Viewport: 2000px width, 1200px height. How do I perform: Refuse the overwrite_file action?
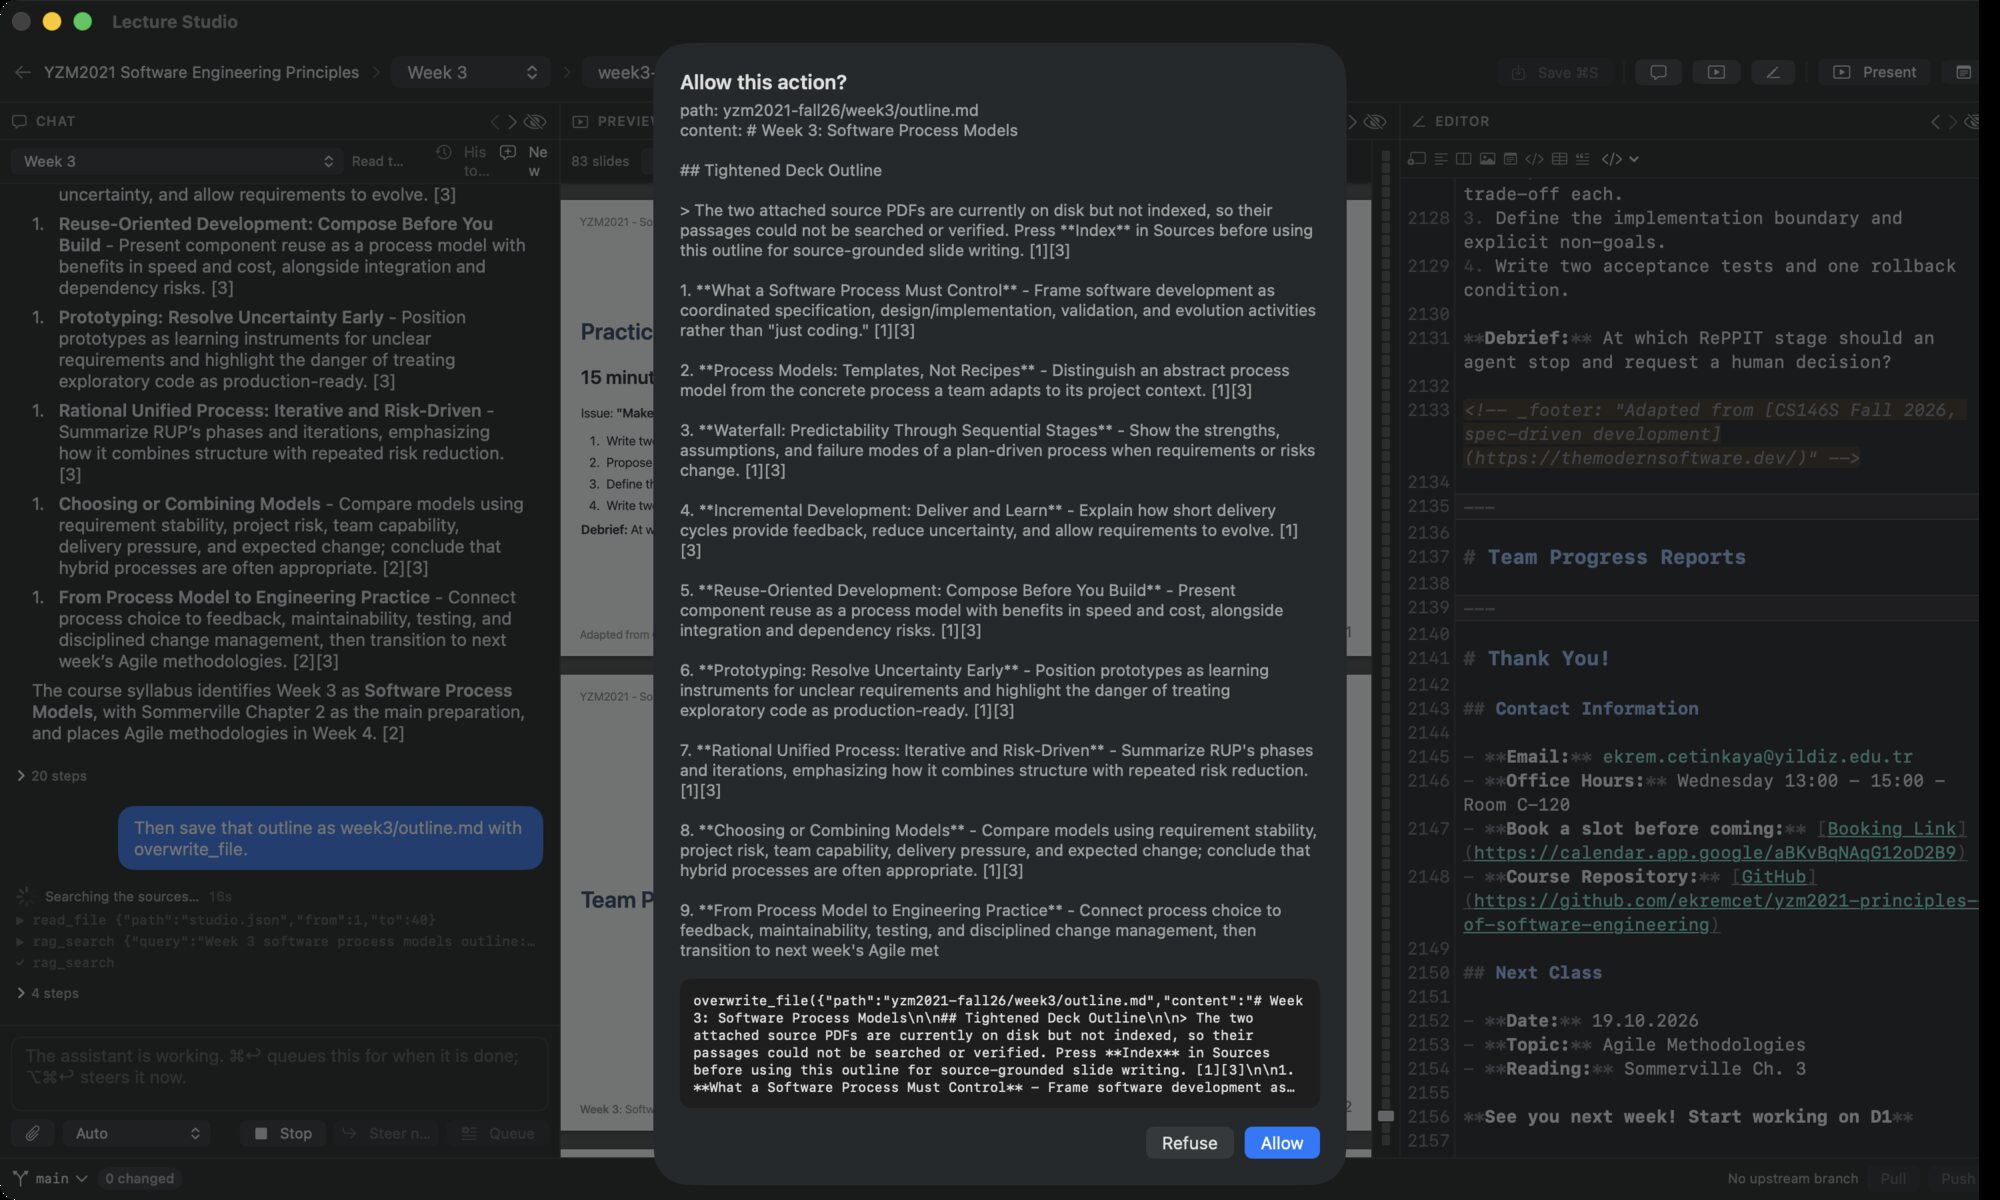pyautogui.click(x=1189, y=1143)
